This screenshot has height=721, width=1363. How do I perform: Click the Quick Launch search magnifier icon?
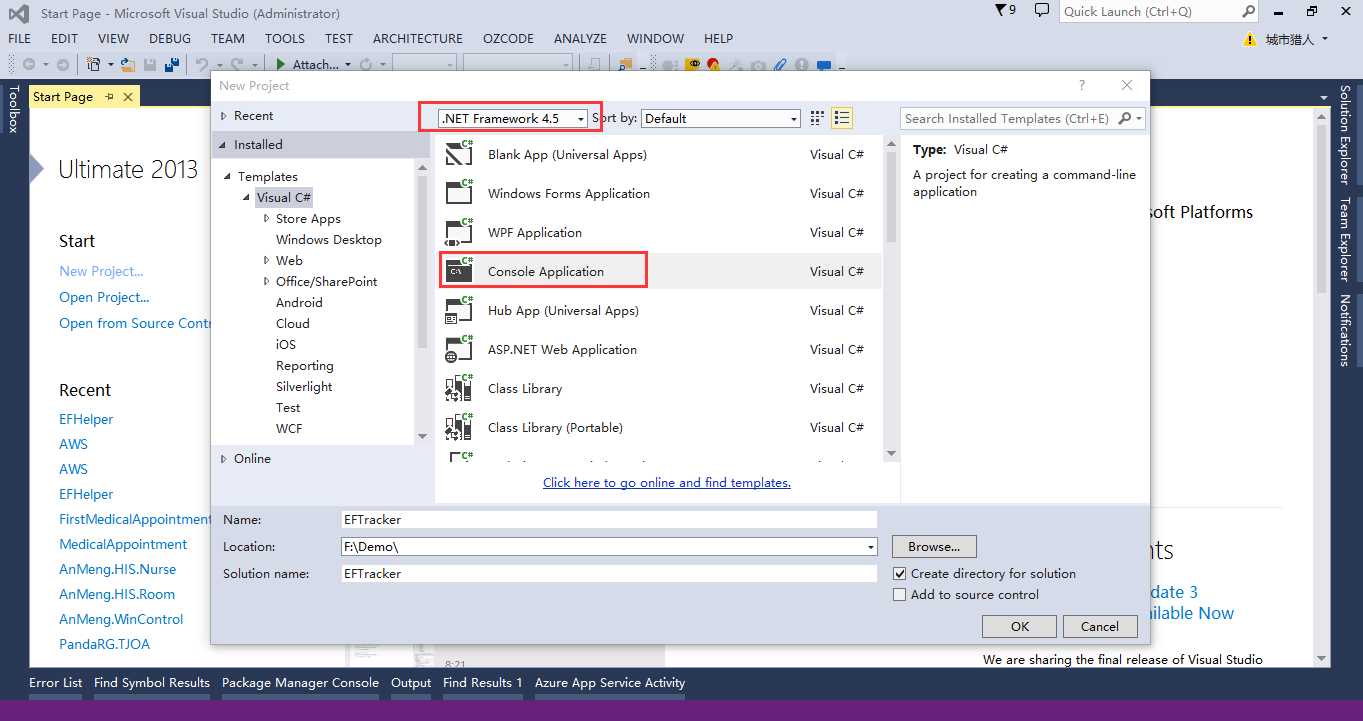[x=1248, y=11]
